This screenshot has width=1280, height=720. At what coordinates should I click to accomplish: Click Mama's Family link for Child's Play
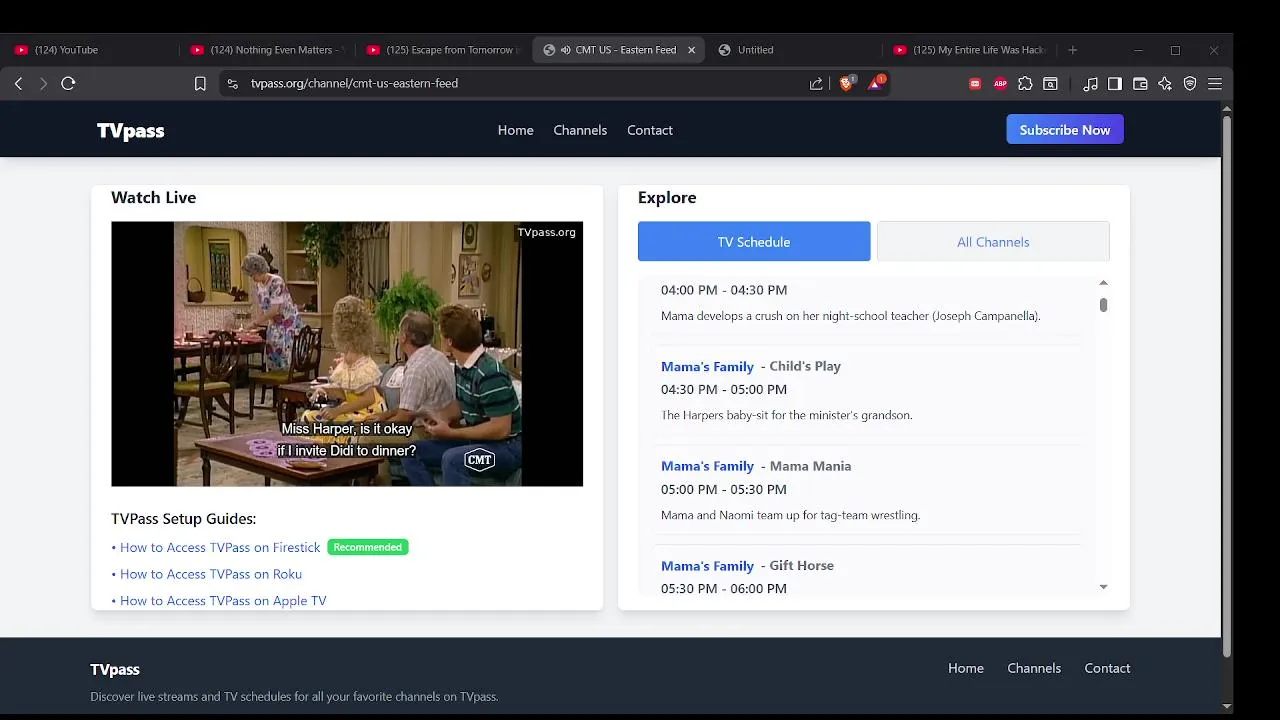click(x=707, y=366)
